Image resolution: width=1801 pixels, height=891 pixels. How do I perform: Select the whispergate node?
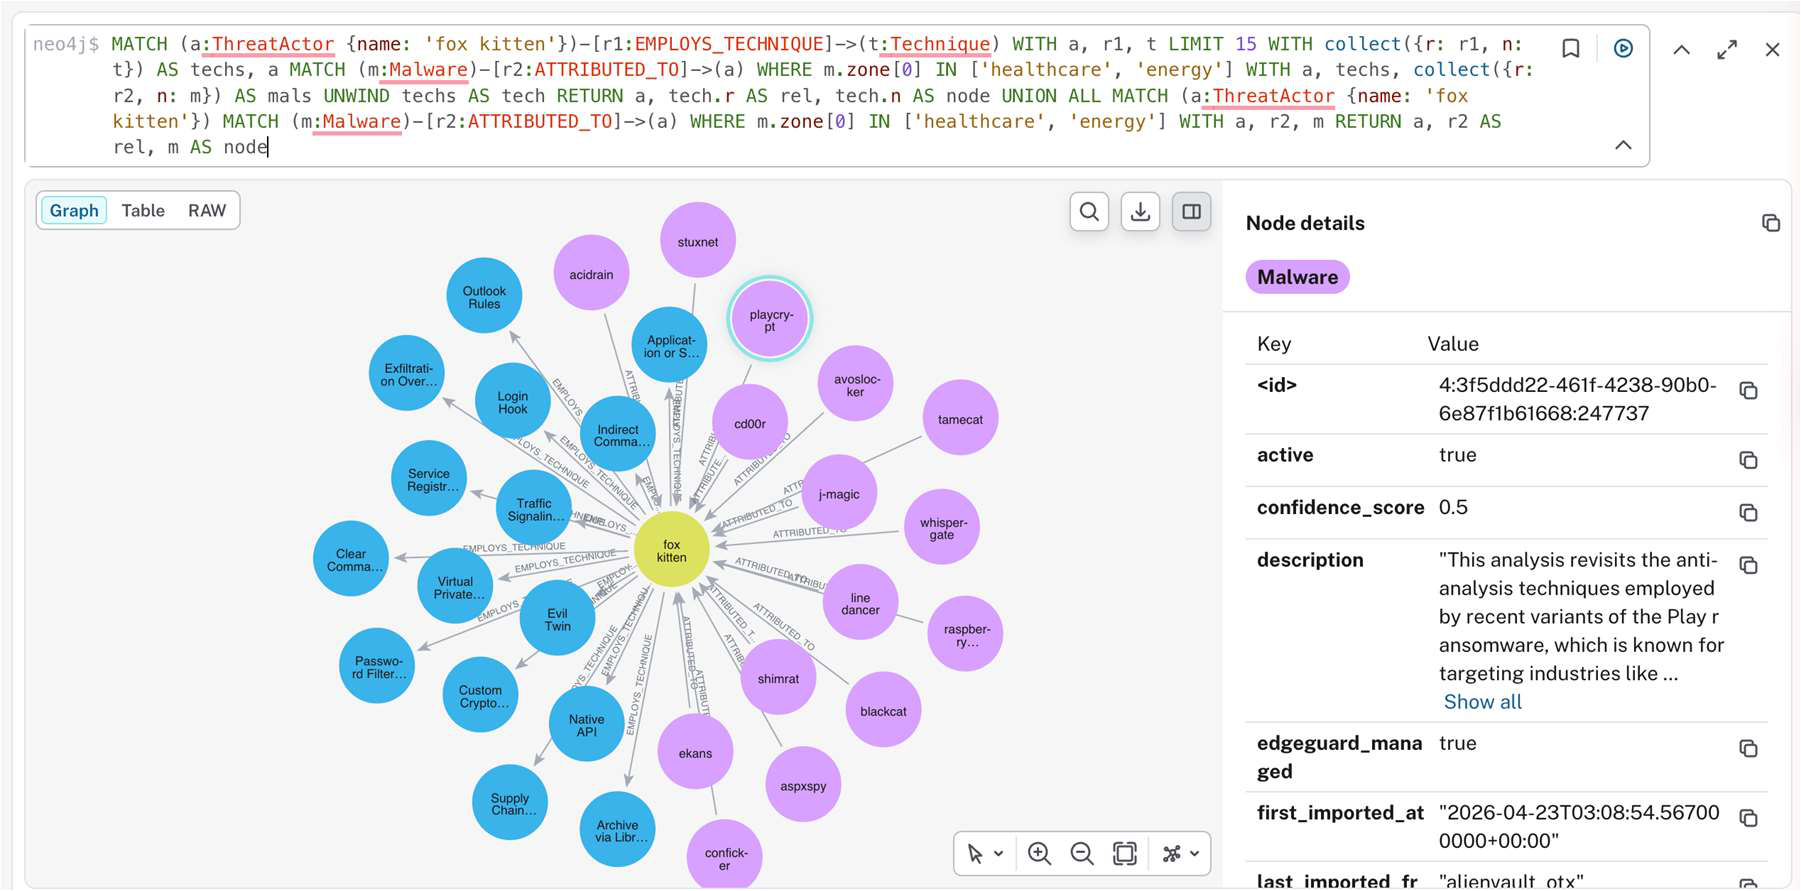[942, 527]
